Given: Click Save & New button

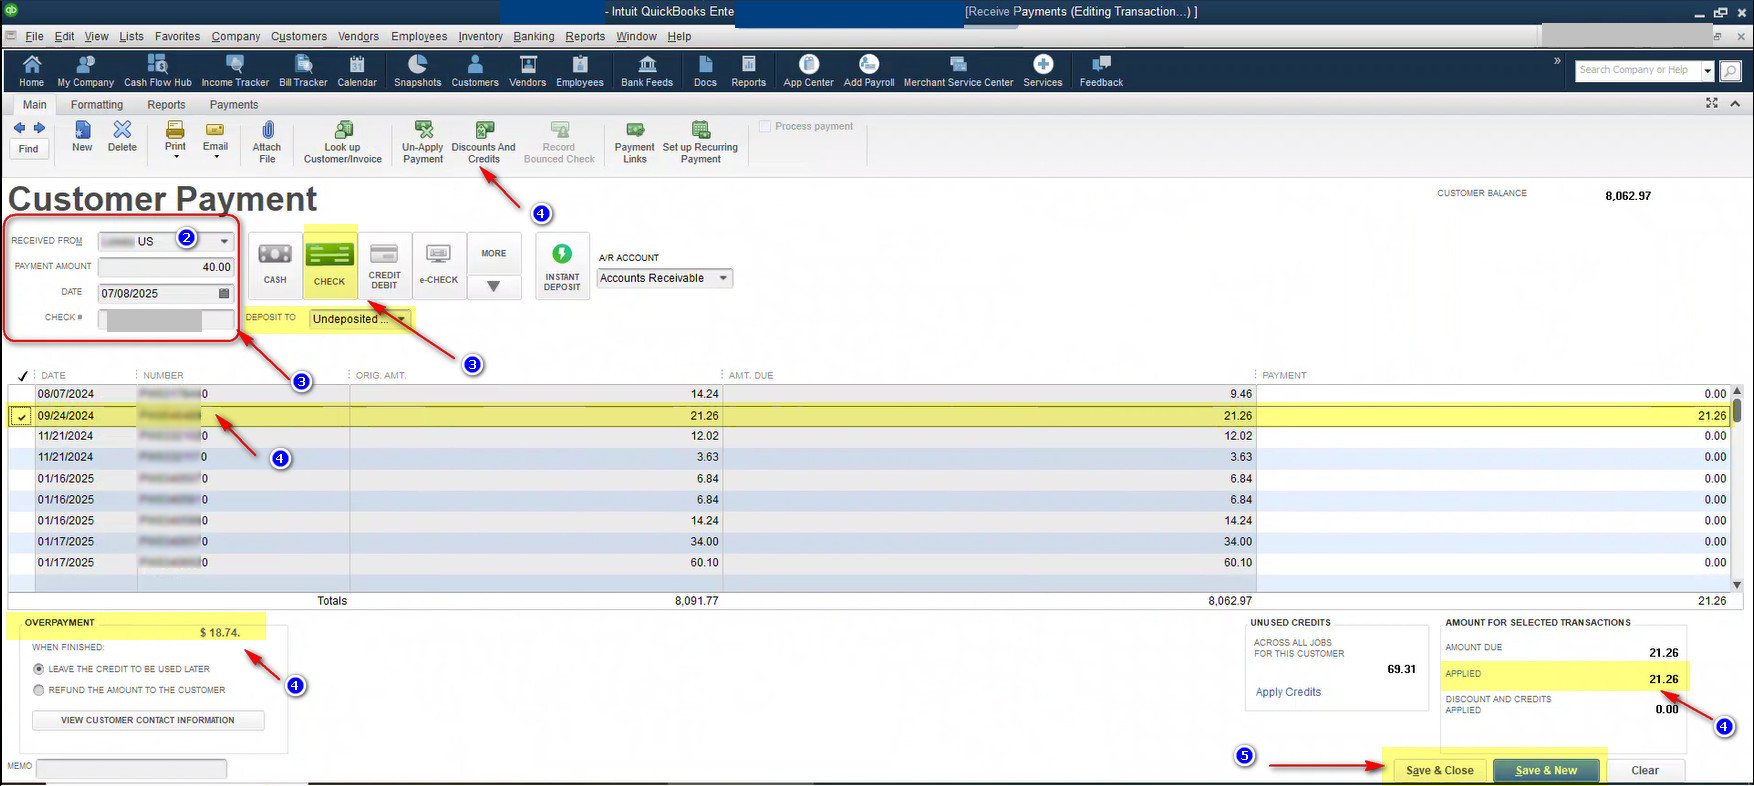Looking at the screenshot, I should pos(1546,770).
